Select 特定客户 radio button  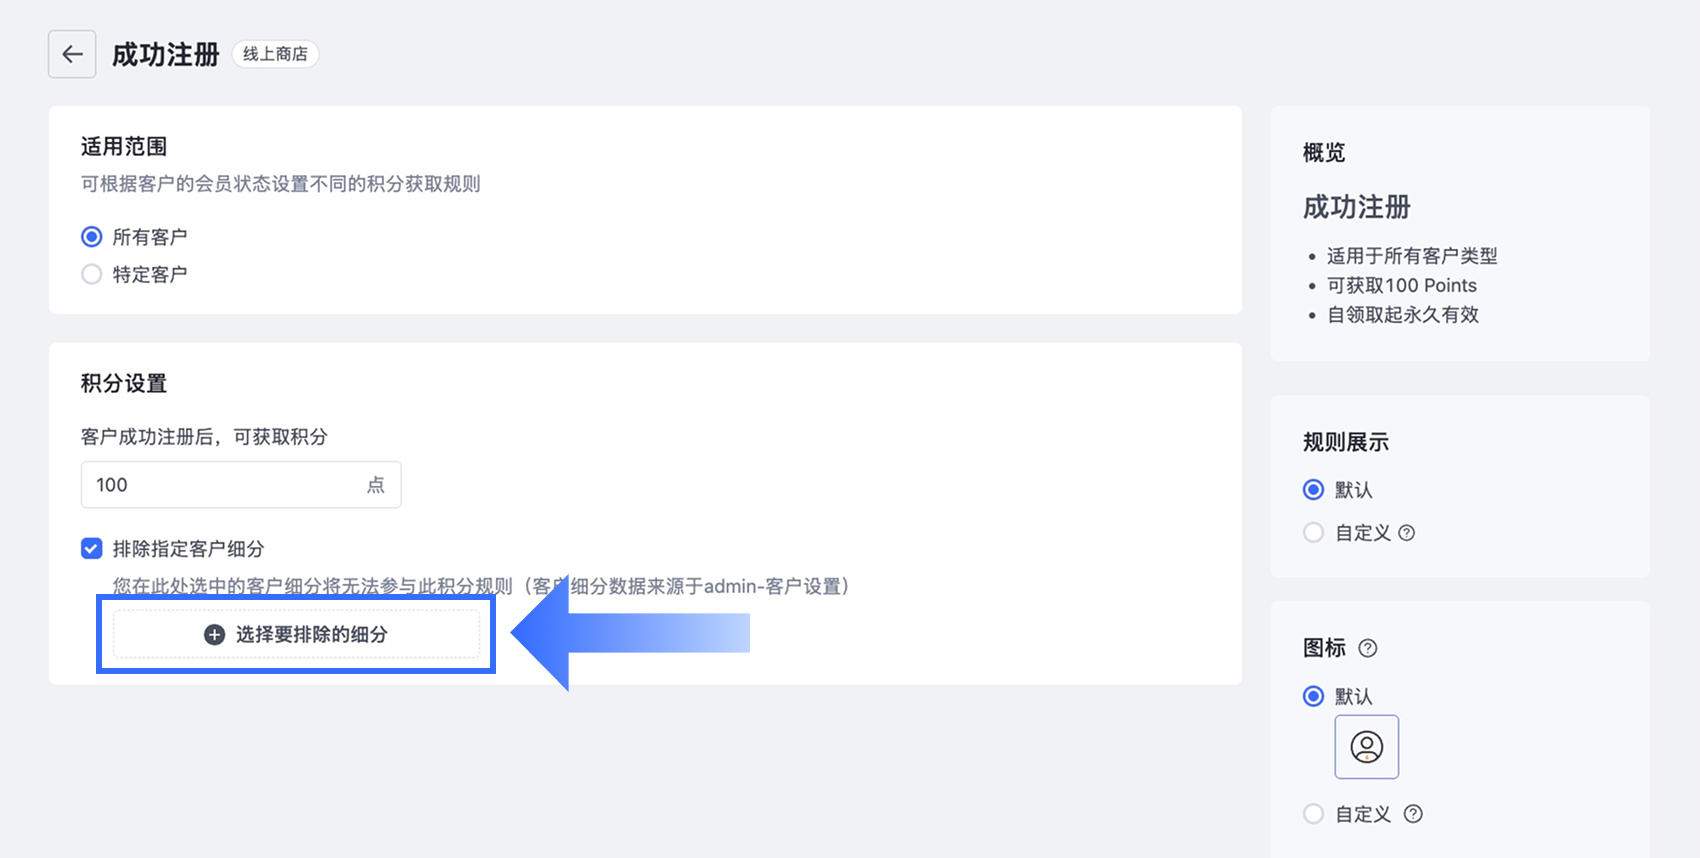click(92, 274)
